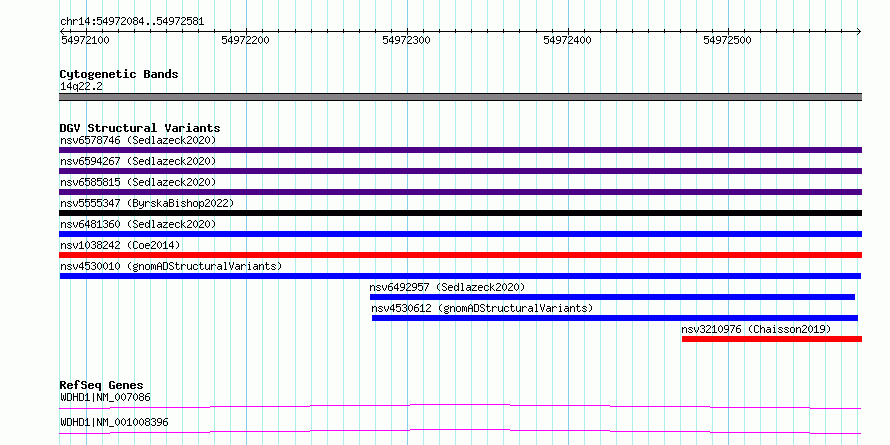Image resolution: width=890 pixels, height=445 pixels.
Task: Click the DGV Structural Variants track heading
Action: click(140, 128)
